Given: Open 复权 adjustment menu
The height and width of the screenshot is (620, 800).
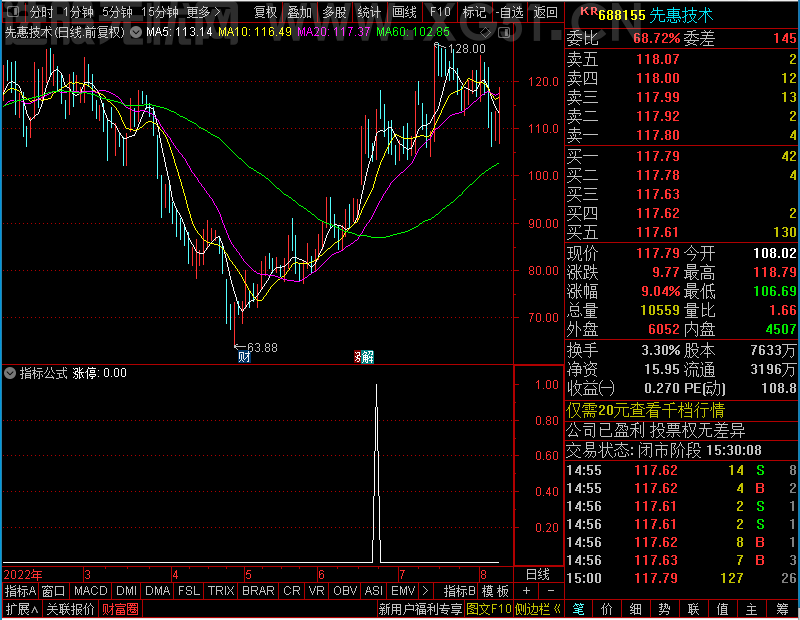Looking at the screenshot, I should pyautogui.click(x=265, y=12).
